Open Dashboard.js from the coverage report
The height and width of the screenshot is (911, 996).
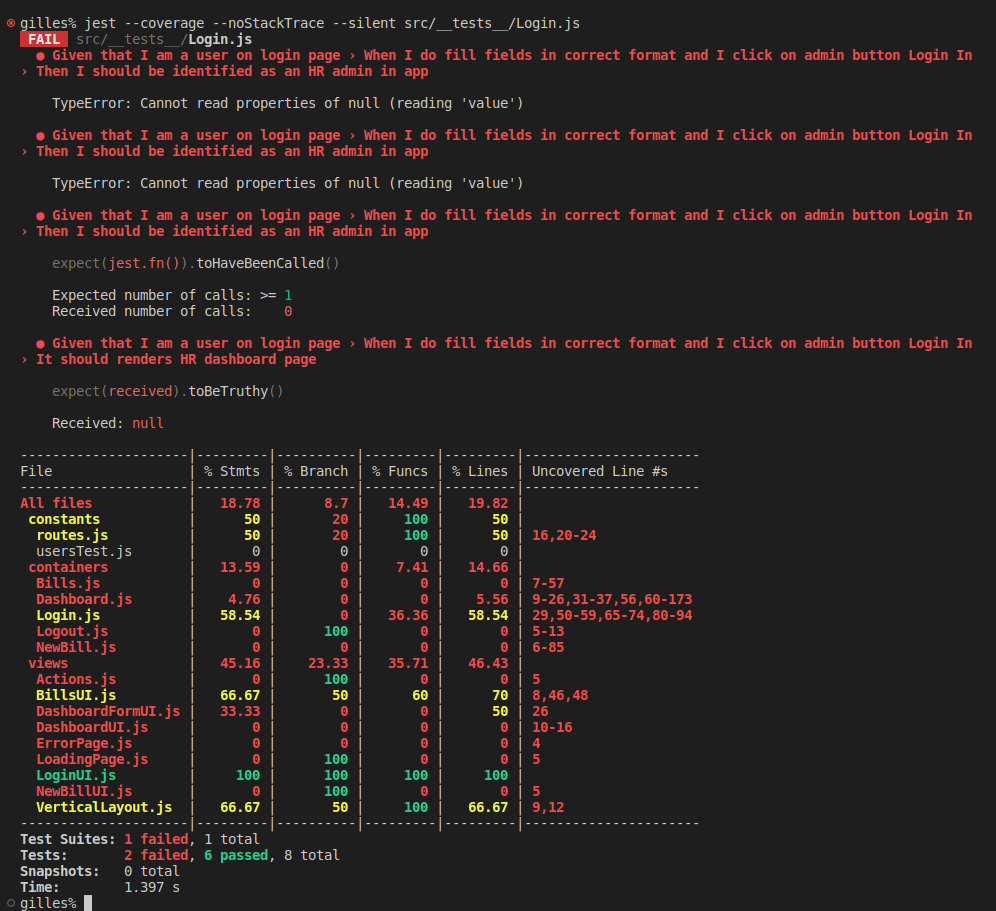tap(83, 599)
